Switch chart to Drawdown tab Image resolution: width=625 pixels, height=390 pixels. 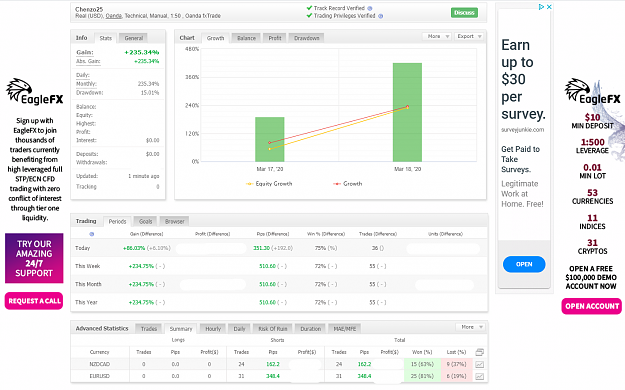[307, 38]
